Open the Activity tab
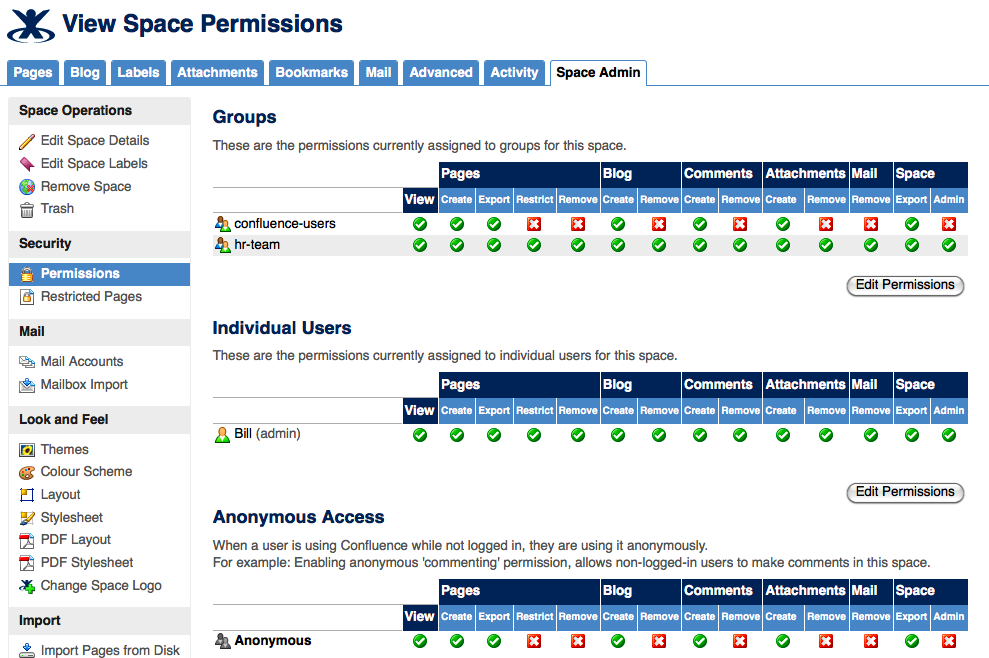 point(514,72)
